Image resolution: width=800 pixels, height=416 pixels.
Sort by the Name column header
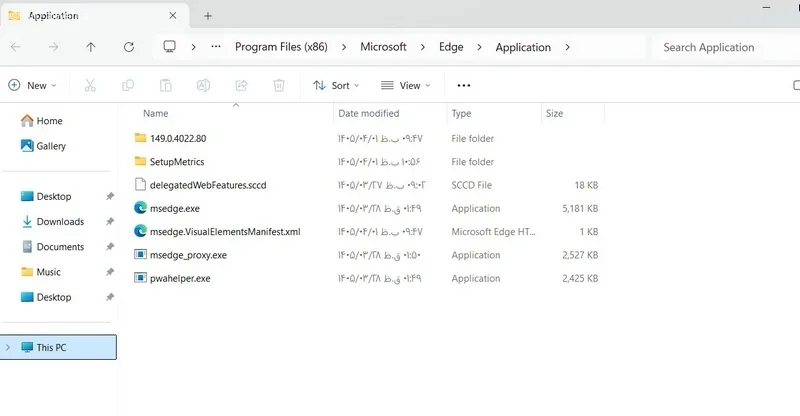point(156,113)
